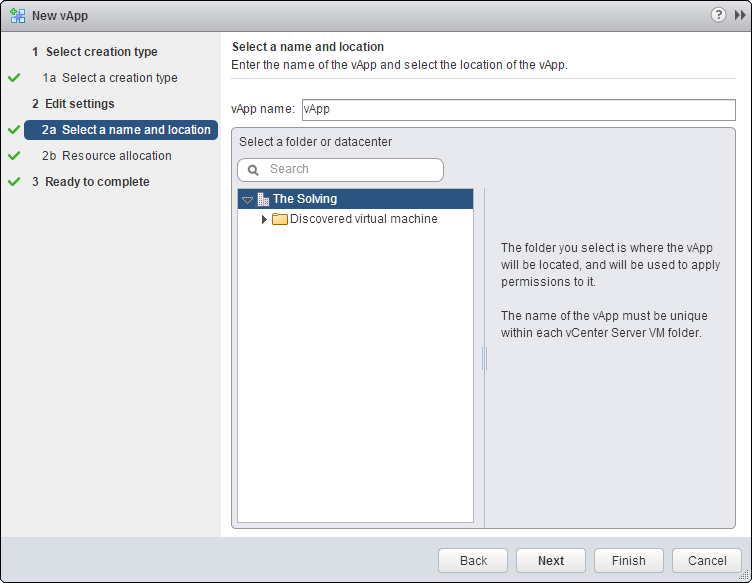Click the double-arrow expand icon in title bar
Image resolution: width=752 pixels, height=583 pixels.
pos(740,15)
